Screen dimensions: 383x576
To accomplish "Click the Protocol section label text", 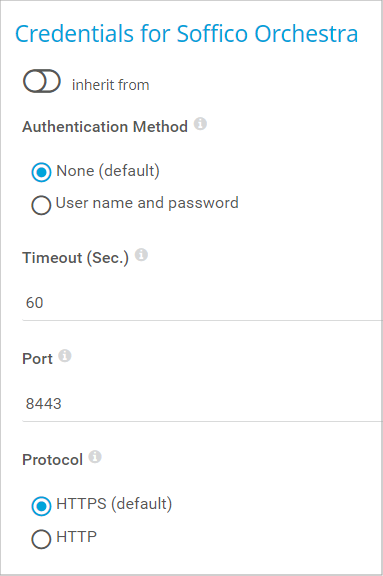I will click(53, 460).
